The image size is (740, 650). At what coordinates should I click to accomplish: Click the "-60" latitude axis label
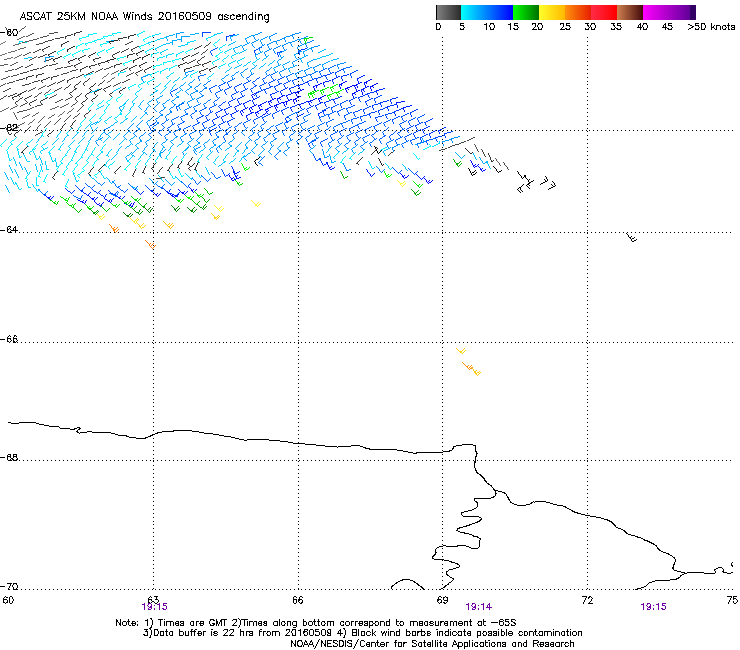9,33
